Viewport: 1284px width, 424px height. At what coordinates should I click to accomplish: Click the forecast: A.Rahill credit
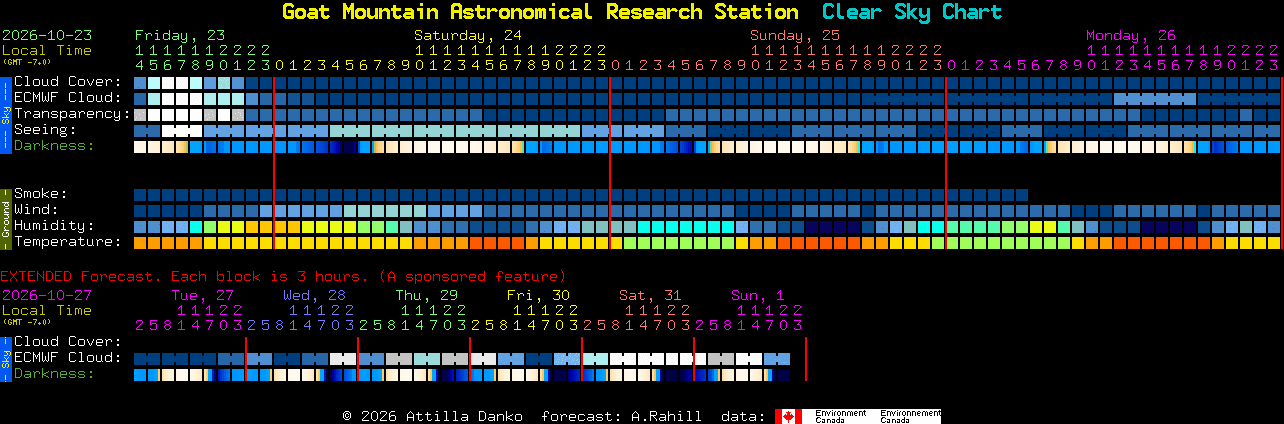pos(621,416)
